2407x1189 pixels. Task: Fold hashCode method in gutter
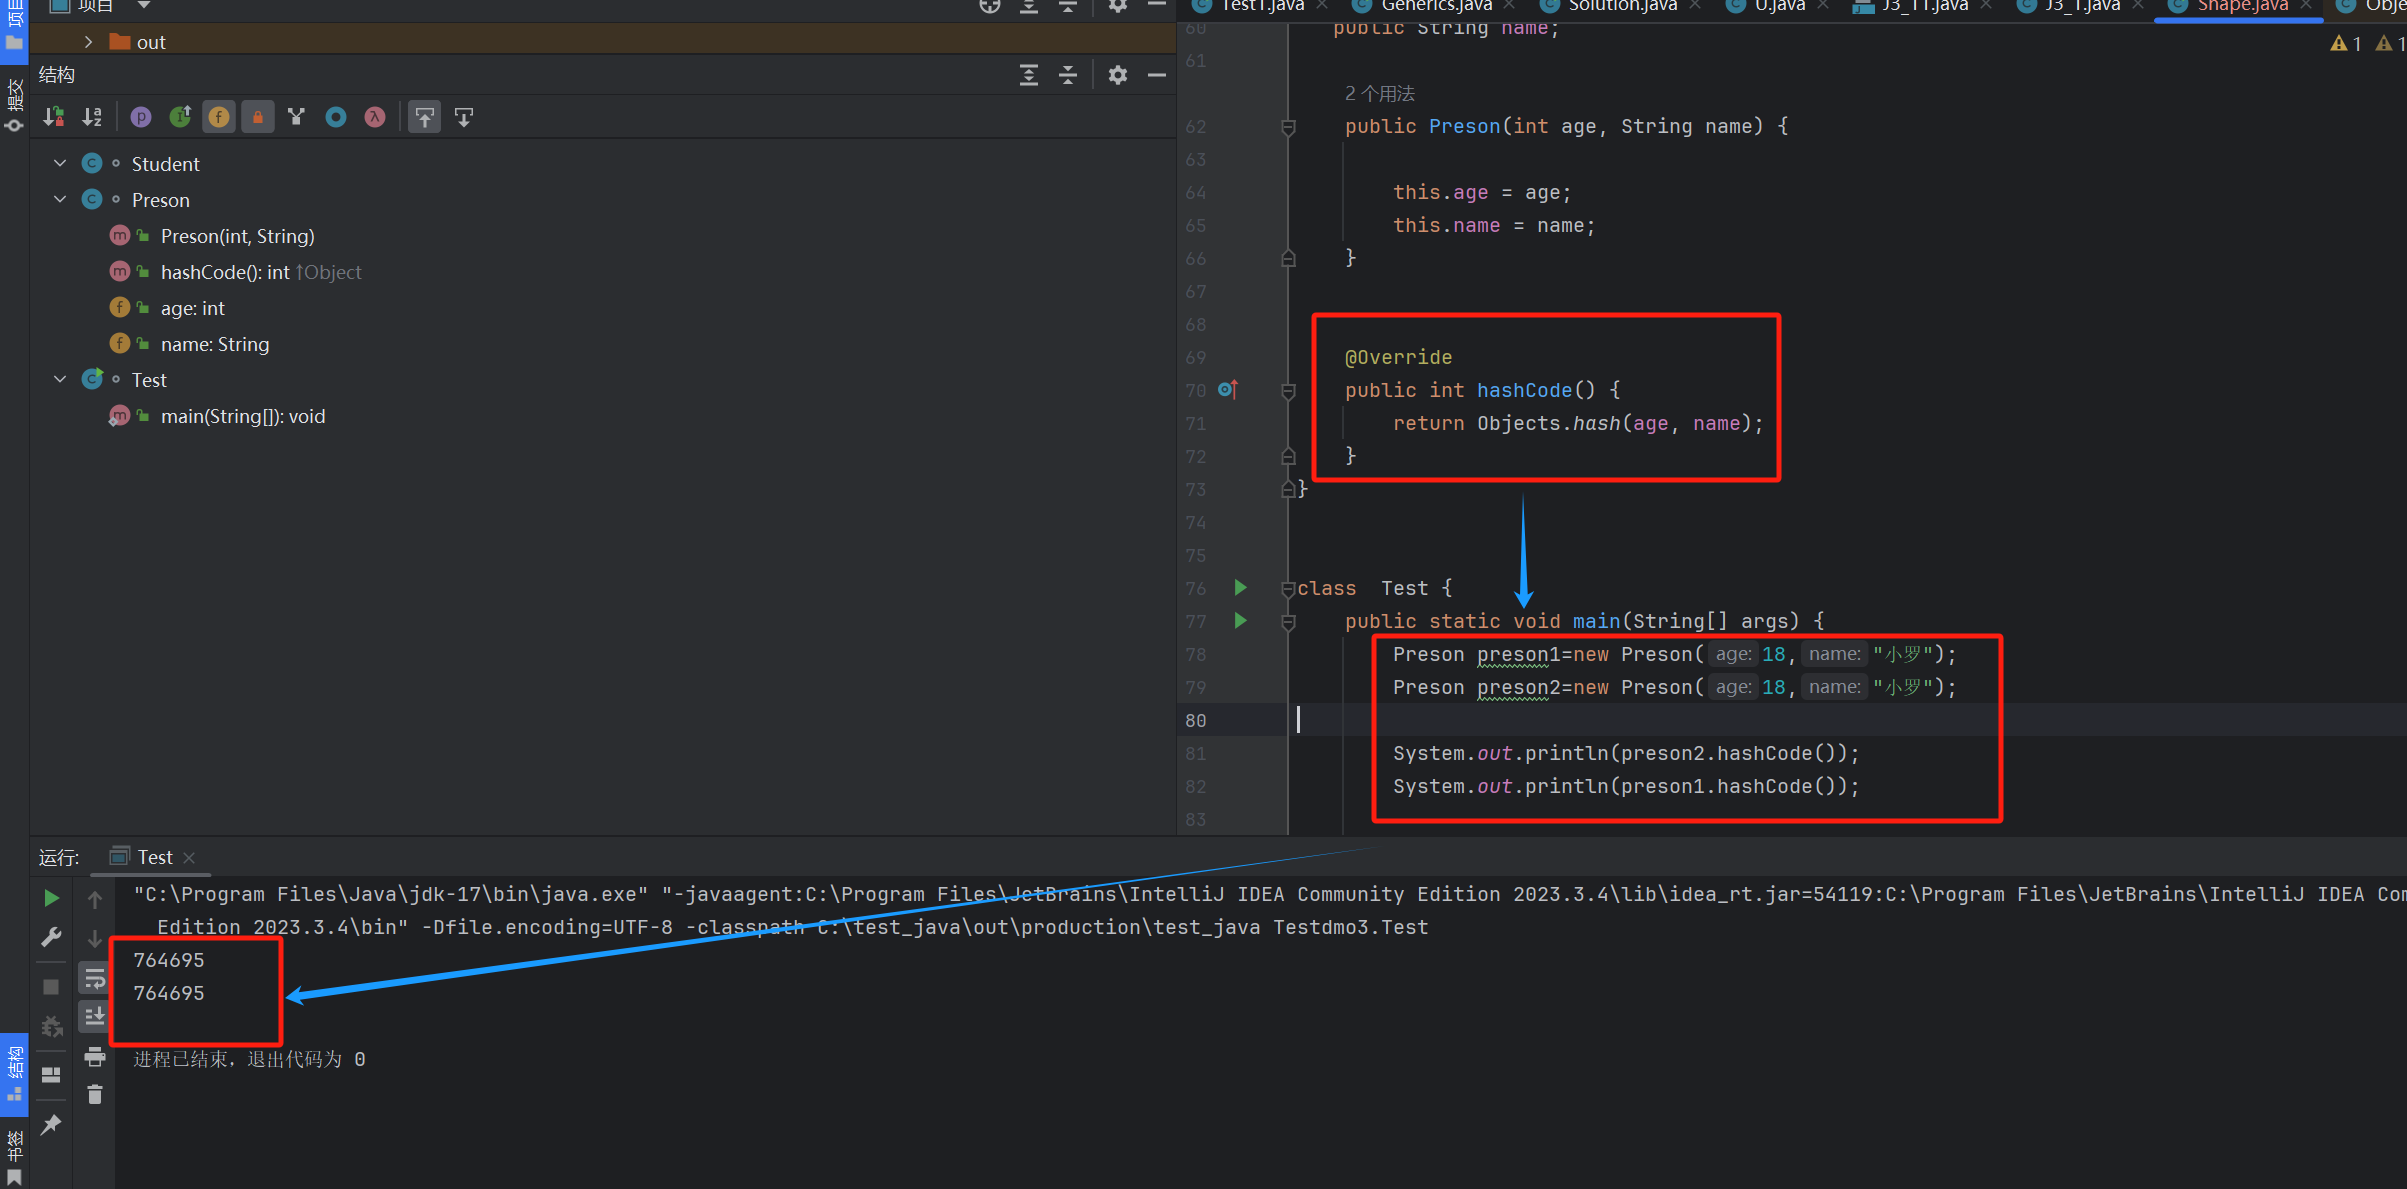[1288, 391]
